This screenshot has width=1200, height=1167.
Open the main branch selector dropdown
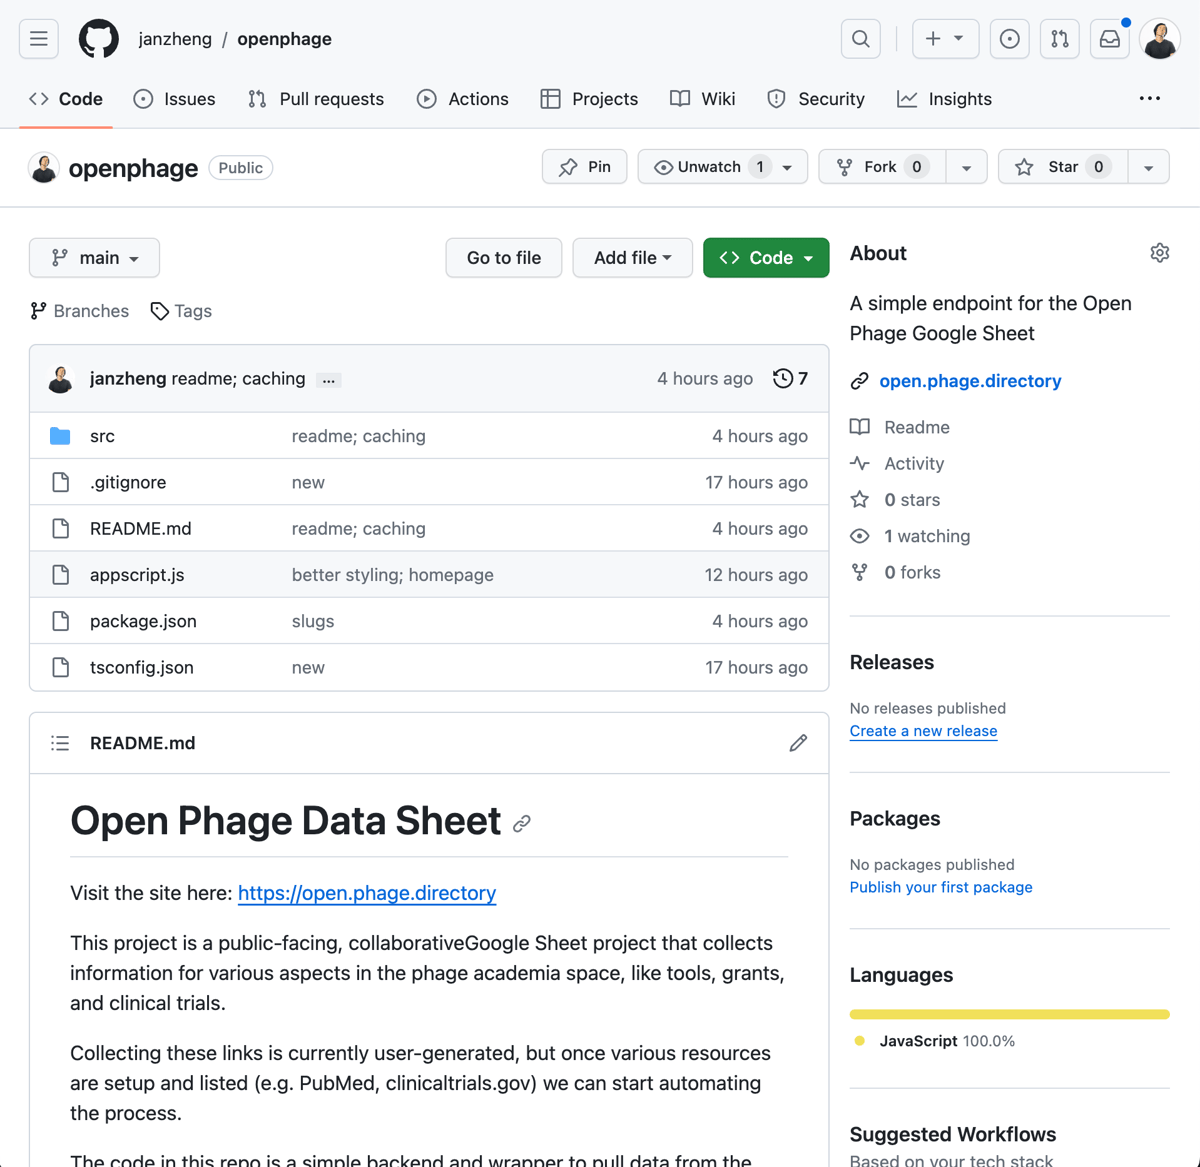[x=94, y=258]
